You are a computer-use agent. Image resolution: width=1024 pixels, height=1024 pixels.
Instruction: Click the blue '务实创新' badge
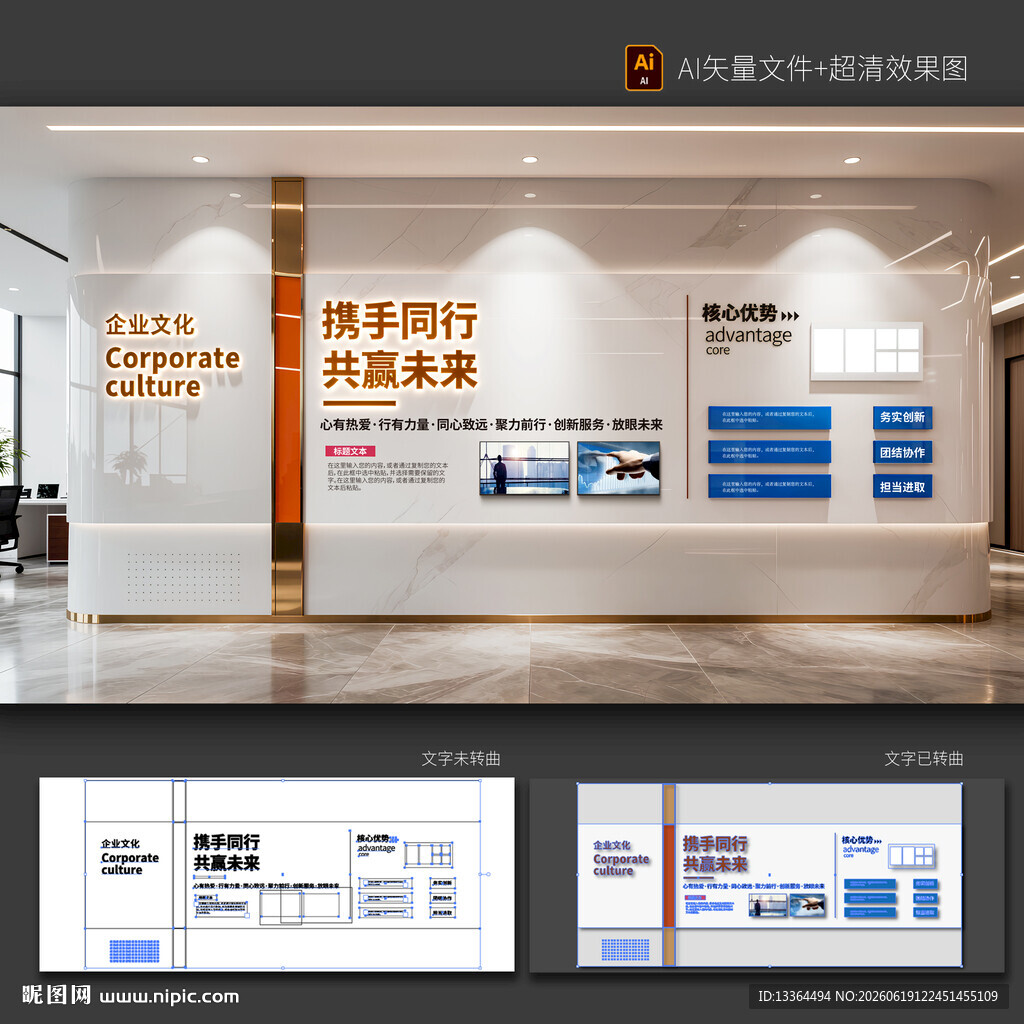[x=903, y=417]
